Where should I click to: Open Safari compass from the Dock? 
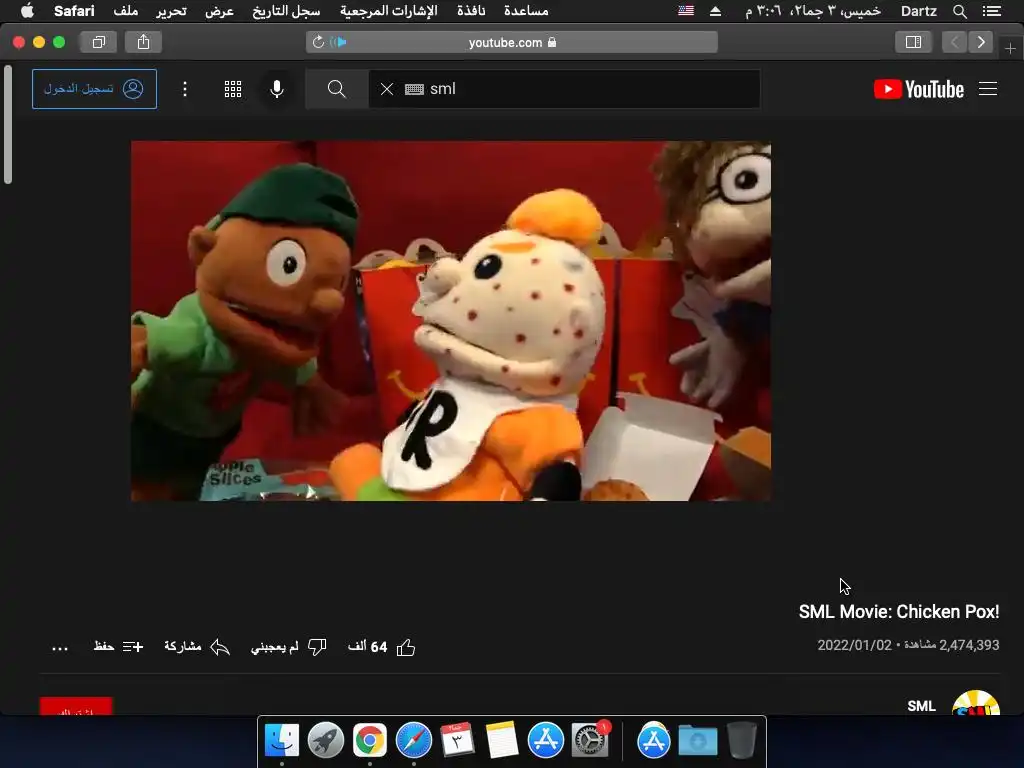(x=413, y=741)
